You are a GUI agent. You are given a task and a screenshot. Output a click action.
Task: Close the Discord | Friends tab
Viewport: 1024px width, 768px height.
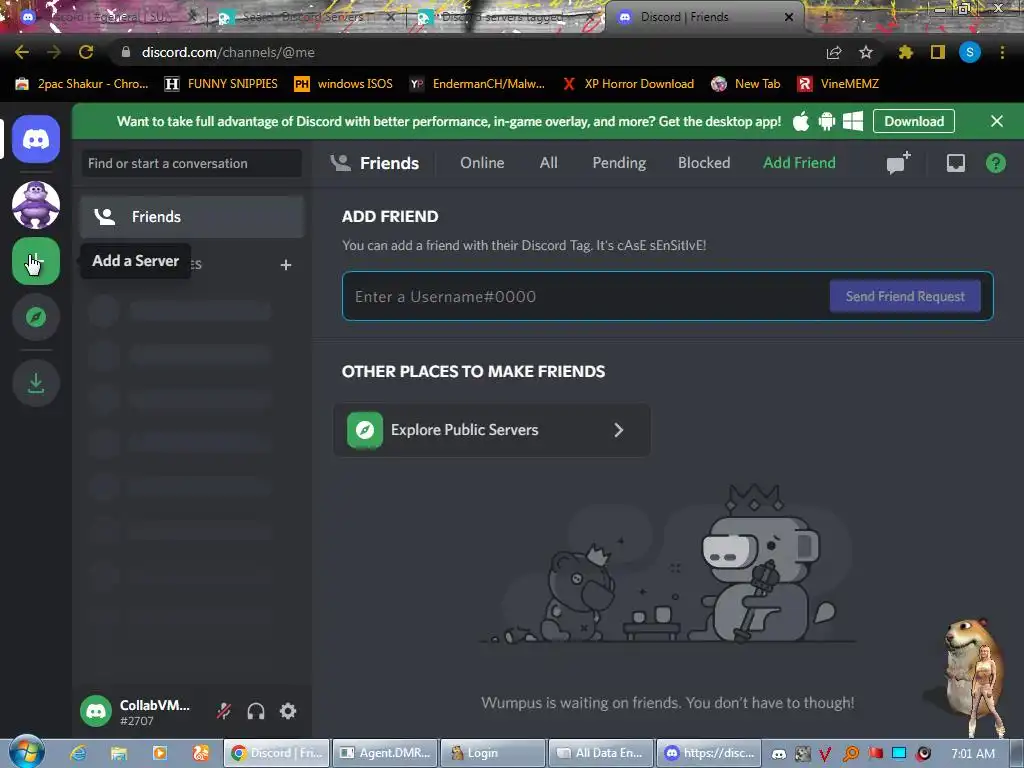click(x=789, y=17)
